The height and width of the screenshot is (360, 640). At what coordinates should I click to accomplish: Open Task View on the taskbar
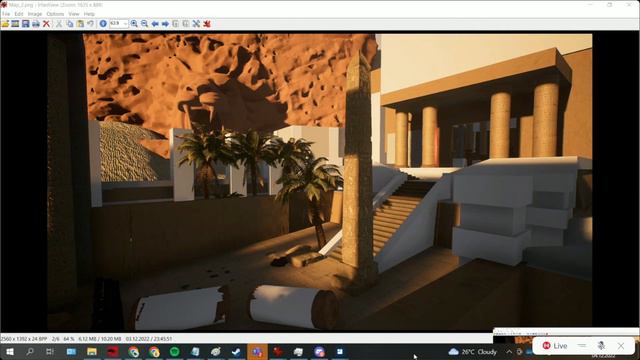(50, 351)
